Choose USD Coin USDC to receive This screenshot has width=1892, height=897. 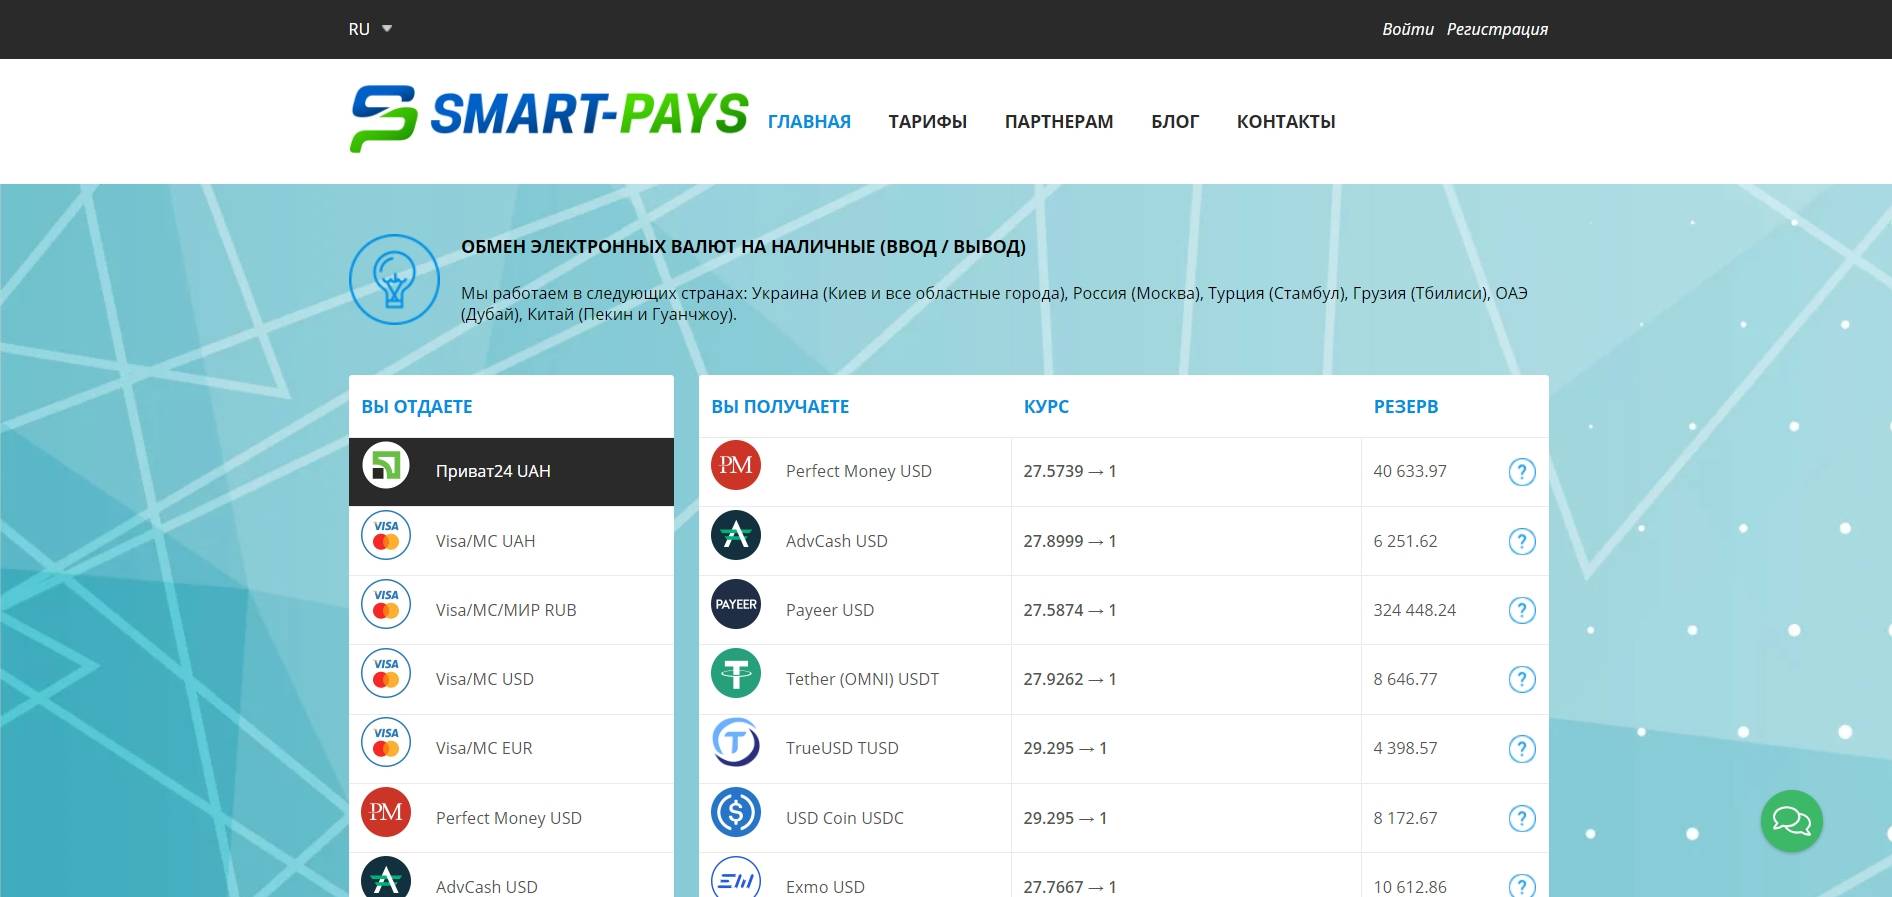[844, 818]
